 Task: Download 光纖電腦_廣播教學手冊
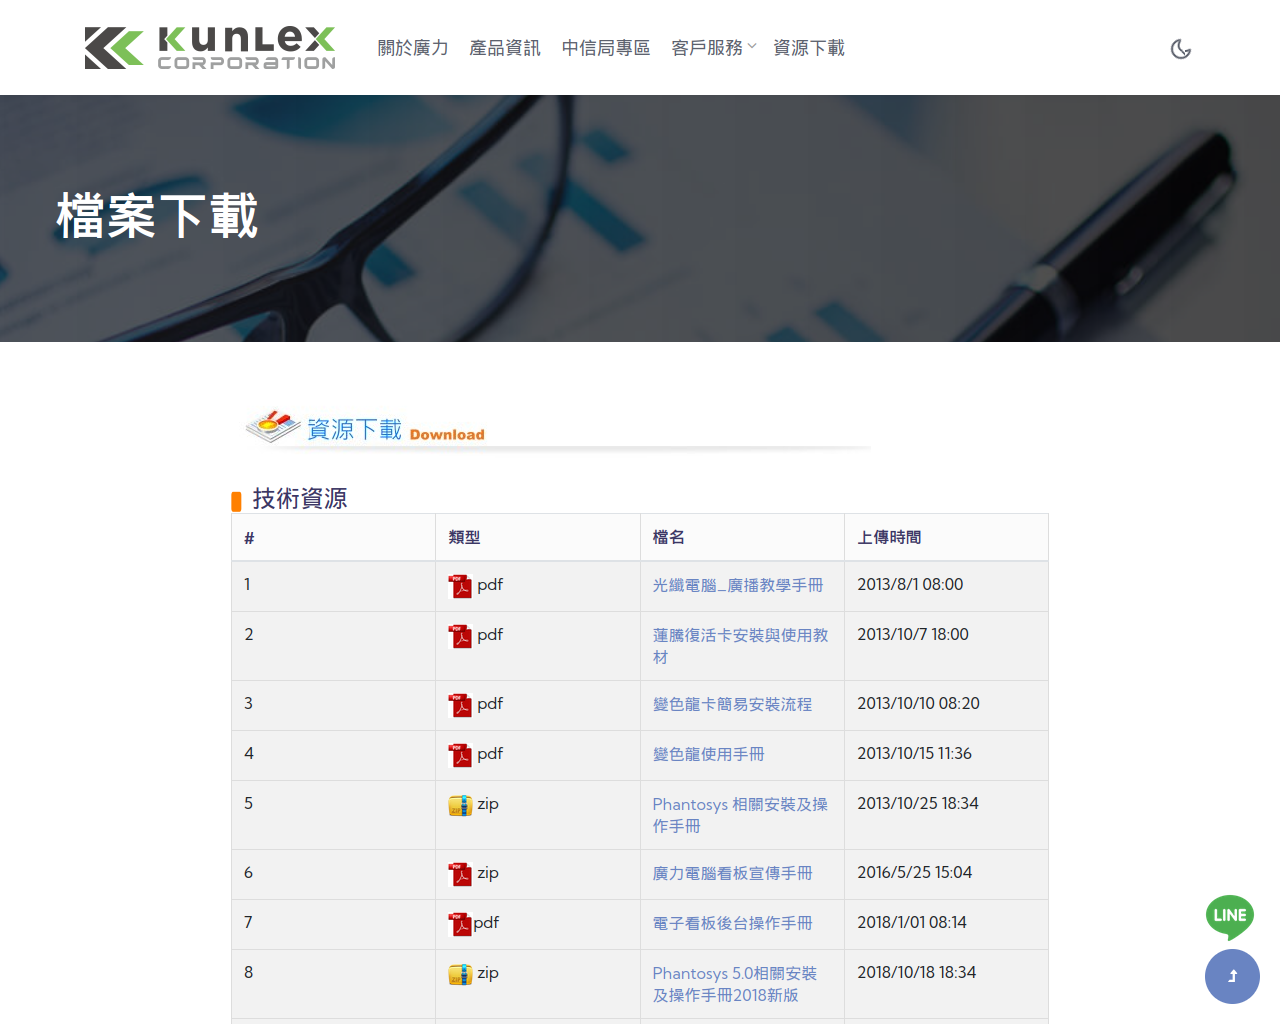[x=738, y=585]
